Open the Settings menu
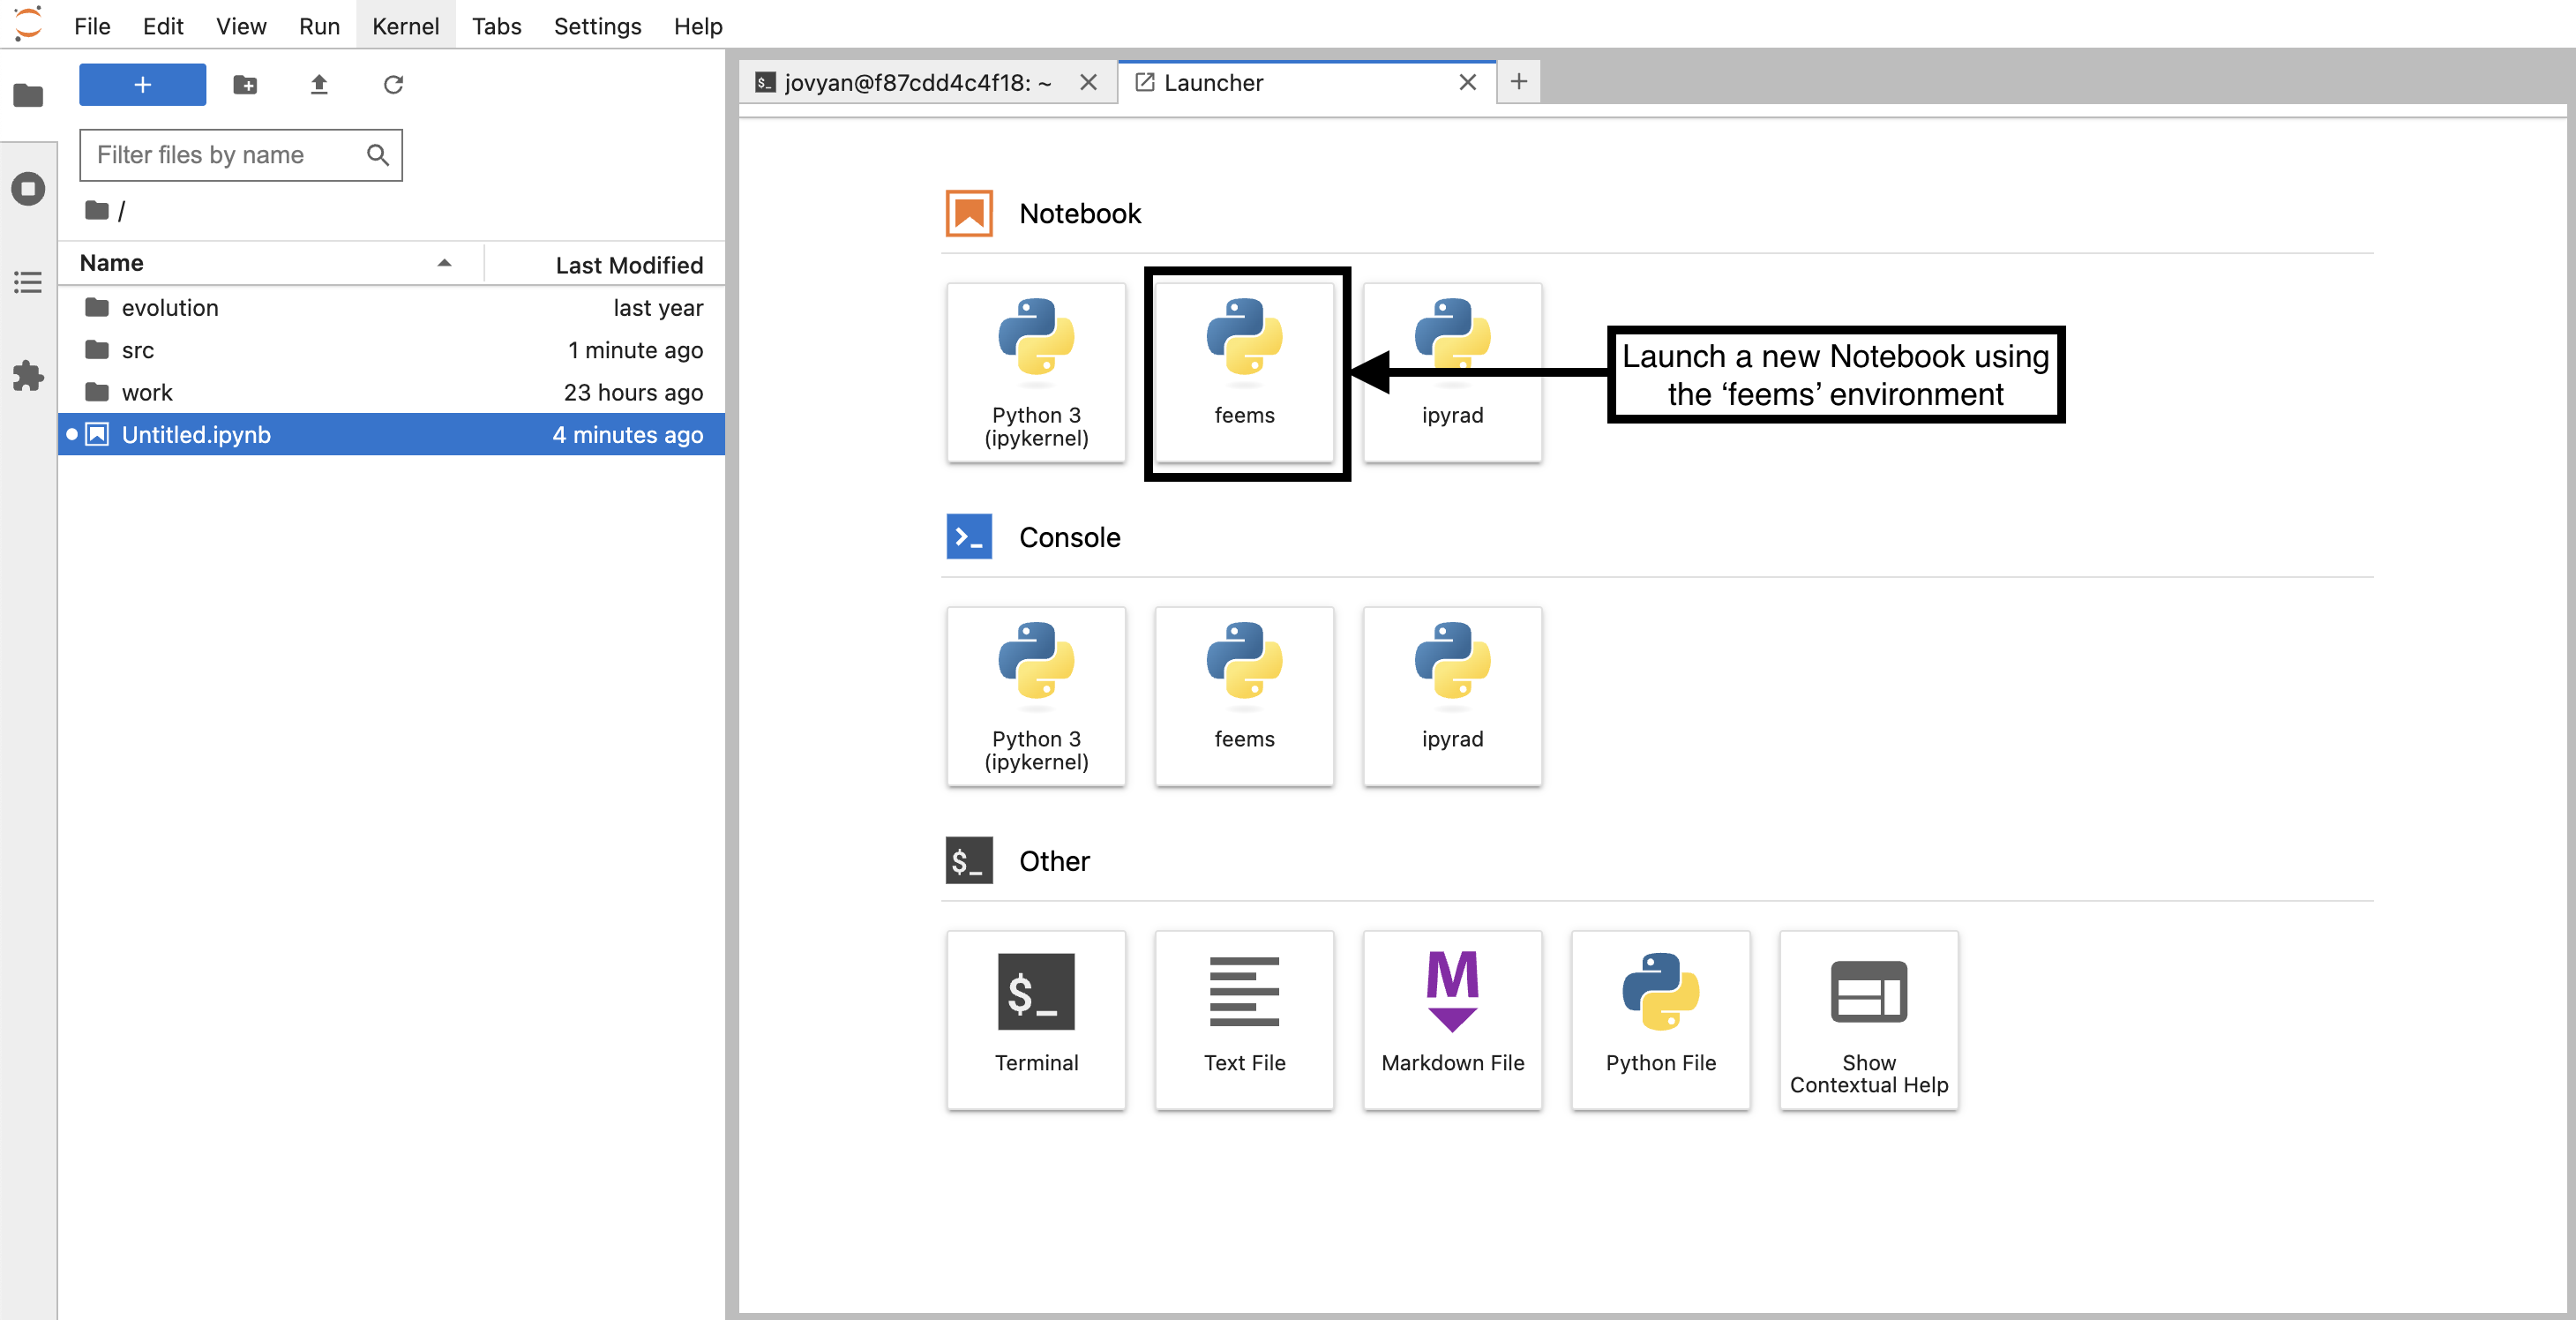The image size is (2576, 1320). coord(597,26)
